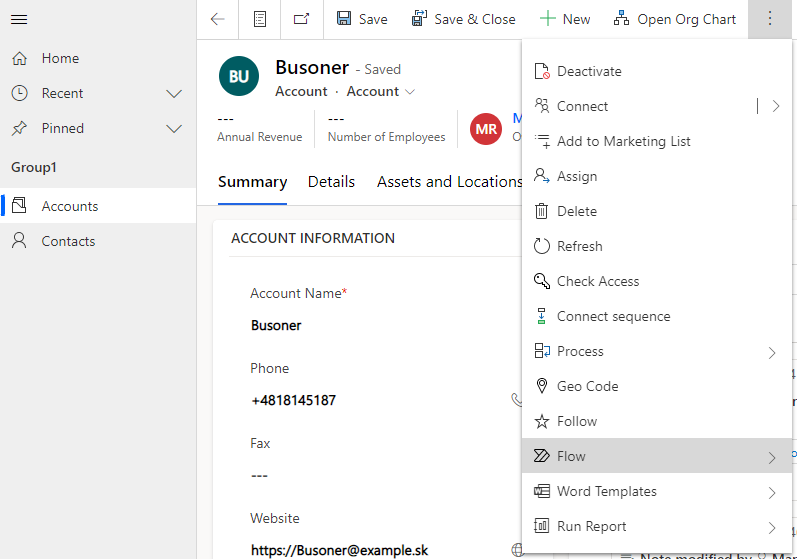Switch to the Details tab

(x=331, y=182)
